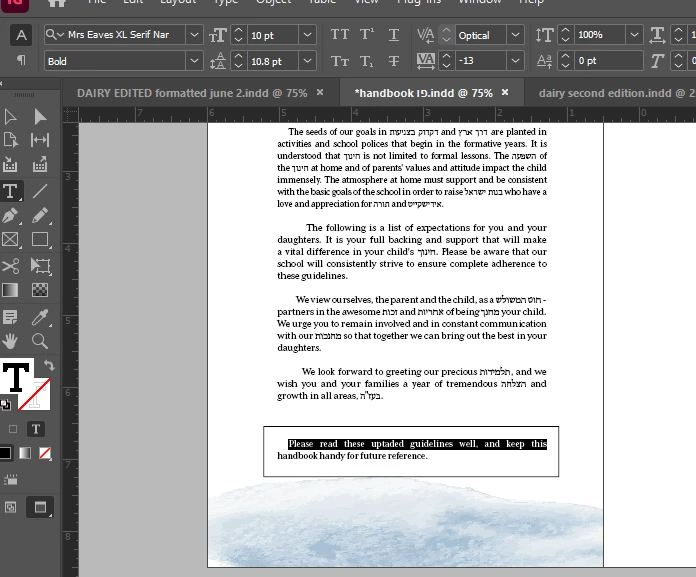Switch to Preview screen mode

(40, 507)
